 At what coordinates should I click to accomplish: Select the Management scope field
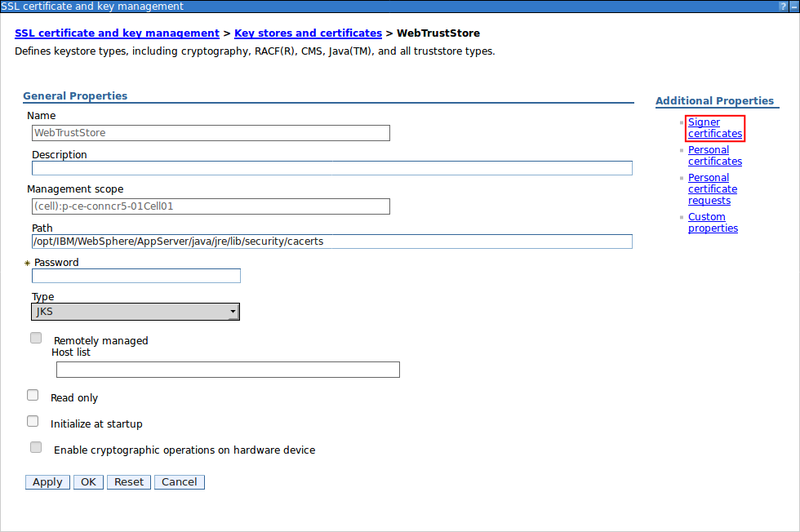(211, 207)
